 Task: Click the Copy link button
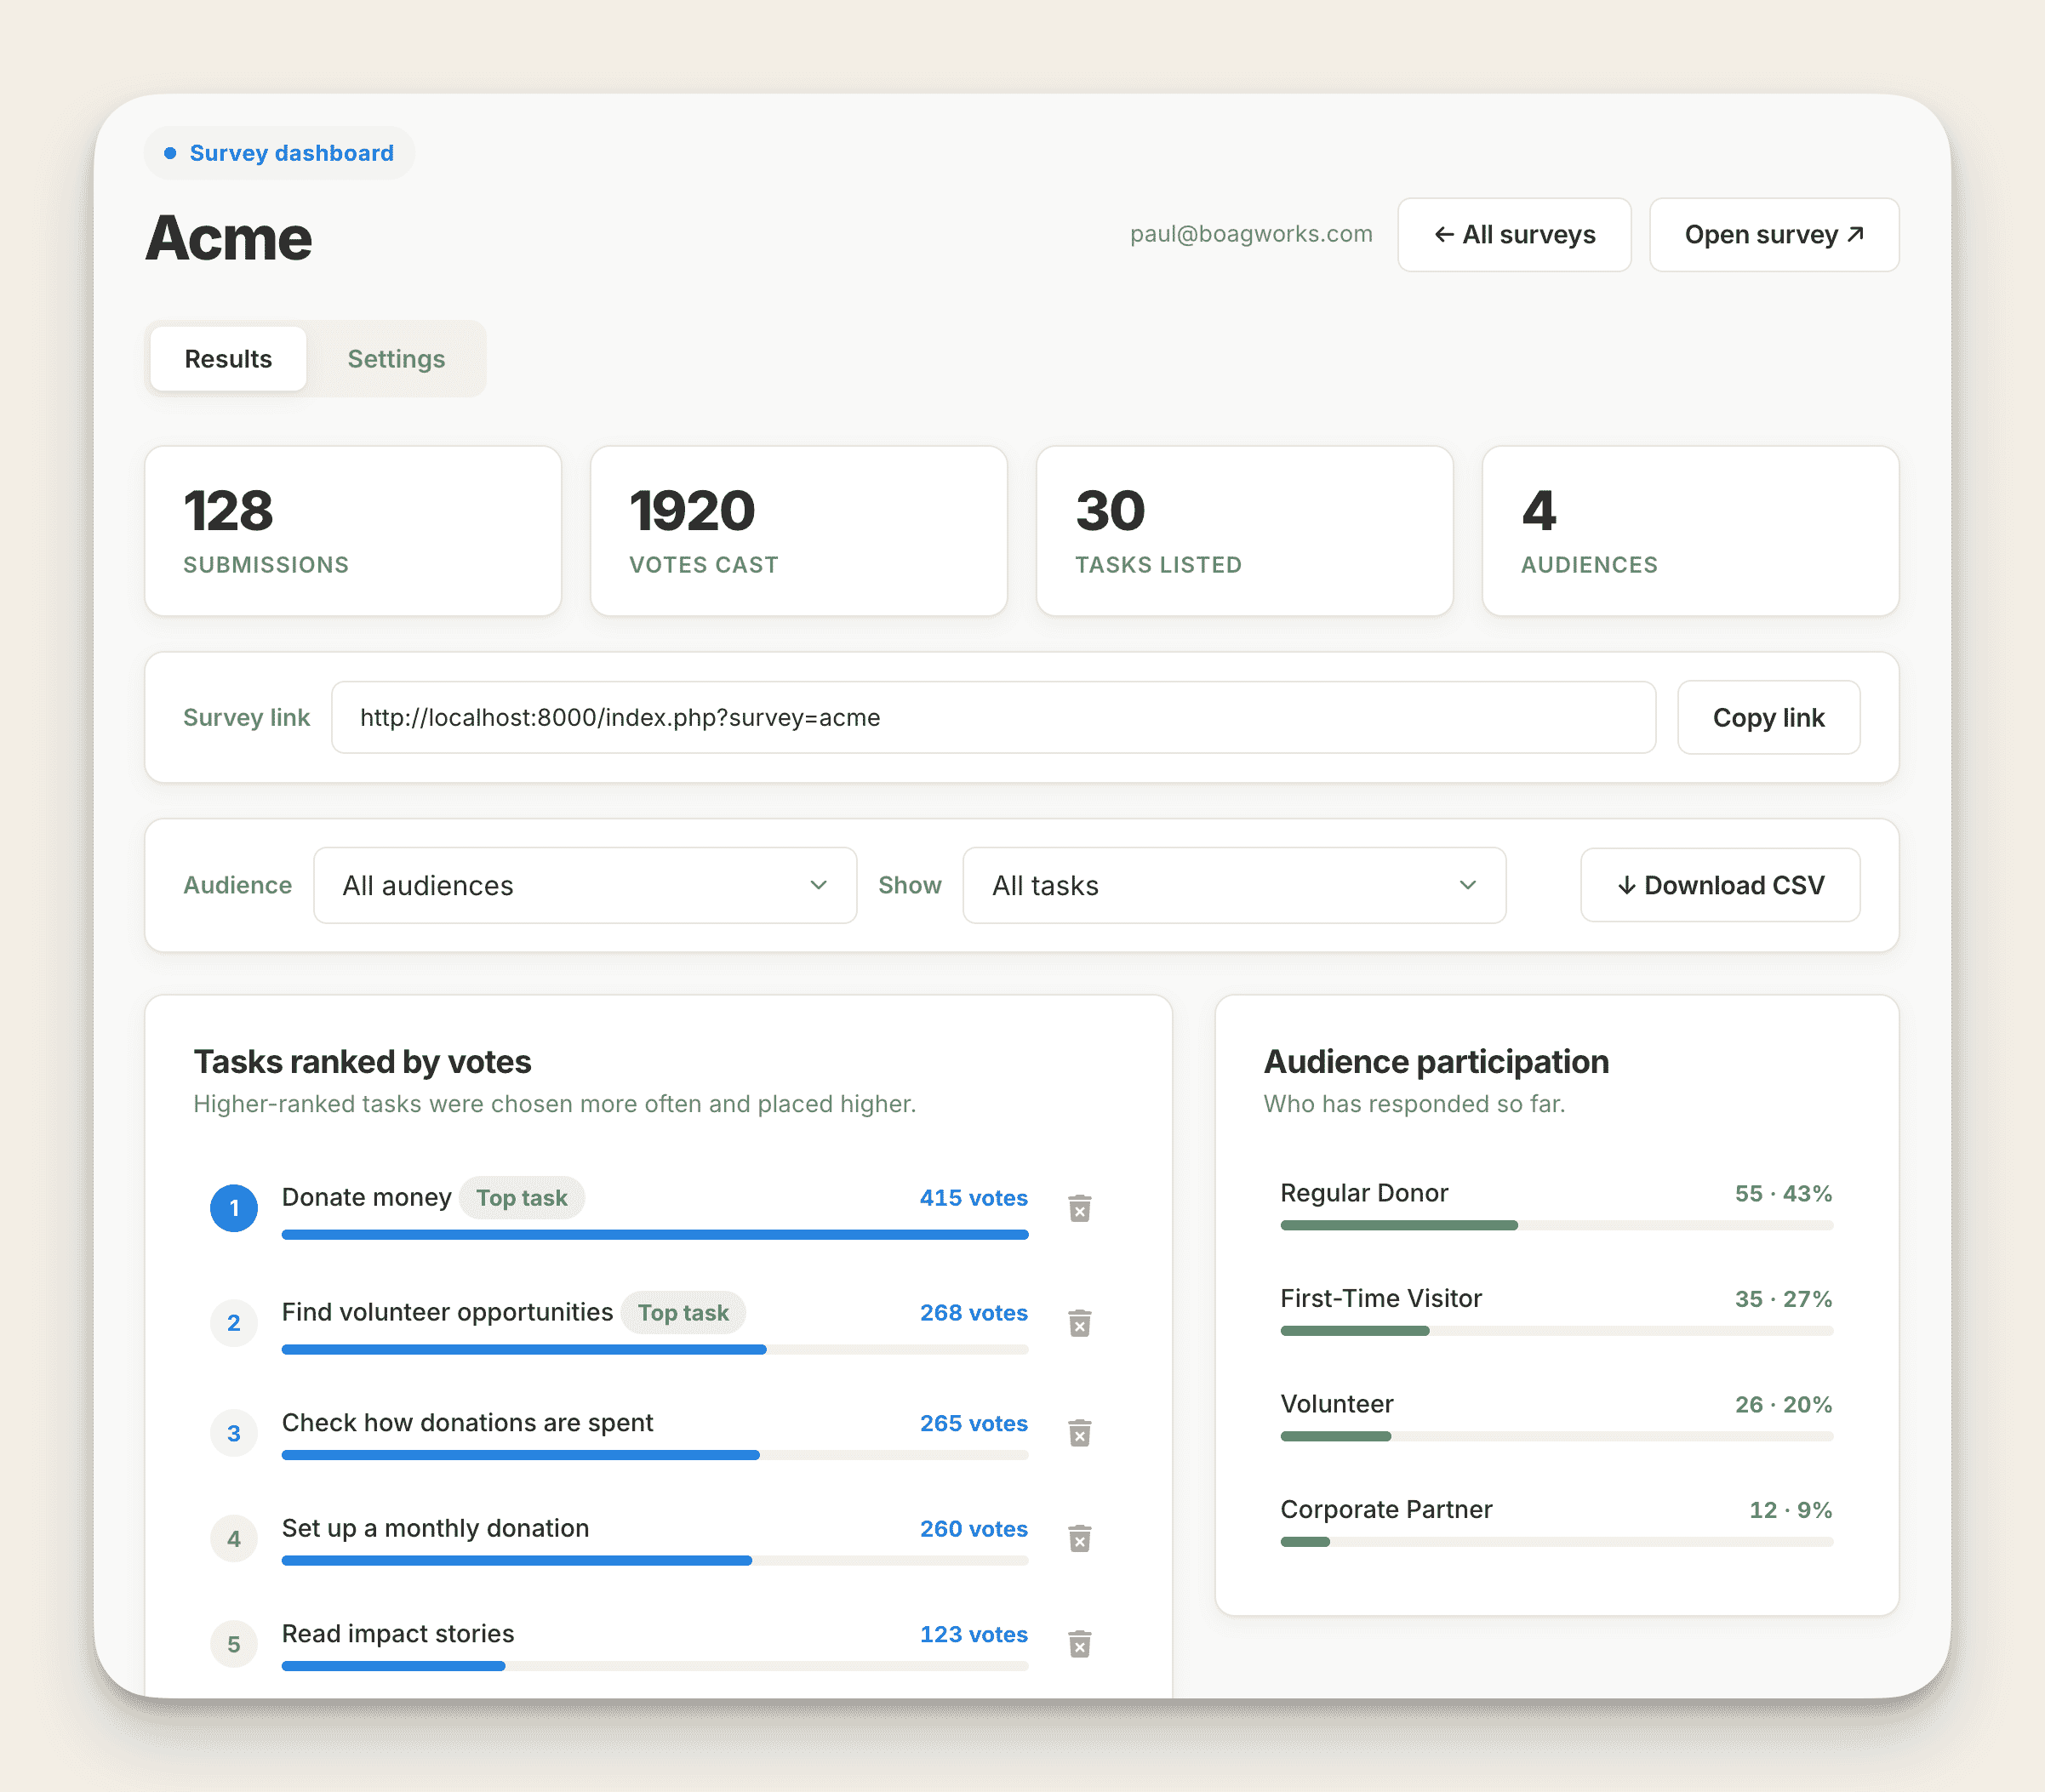click(x=1768, y=718)
